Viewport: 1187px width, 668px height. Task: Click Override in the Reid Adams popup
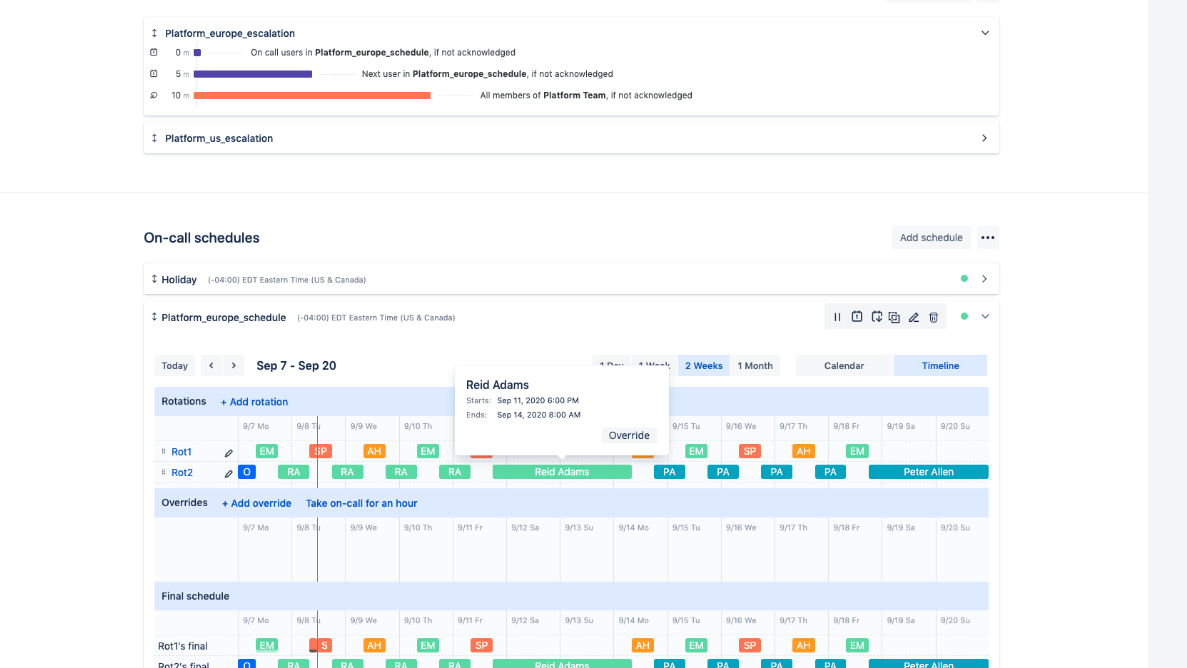(x=630, y=435)
